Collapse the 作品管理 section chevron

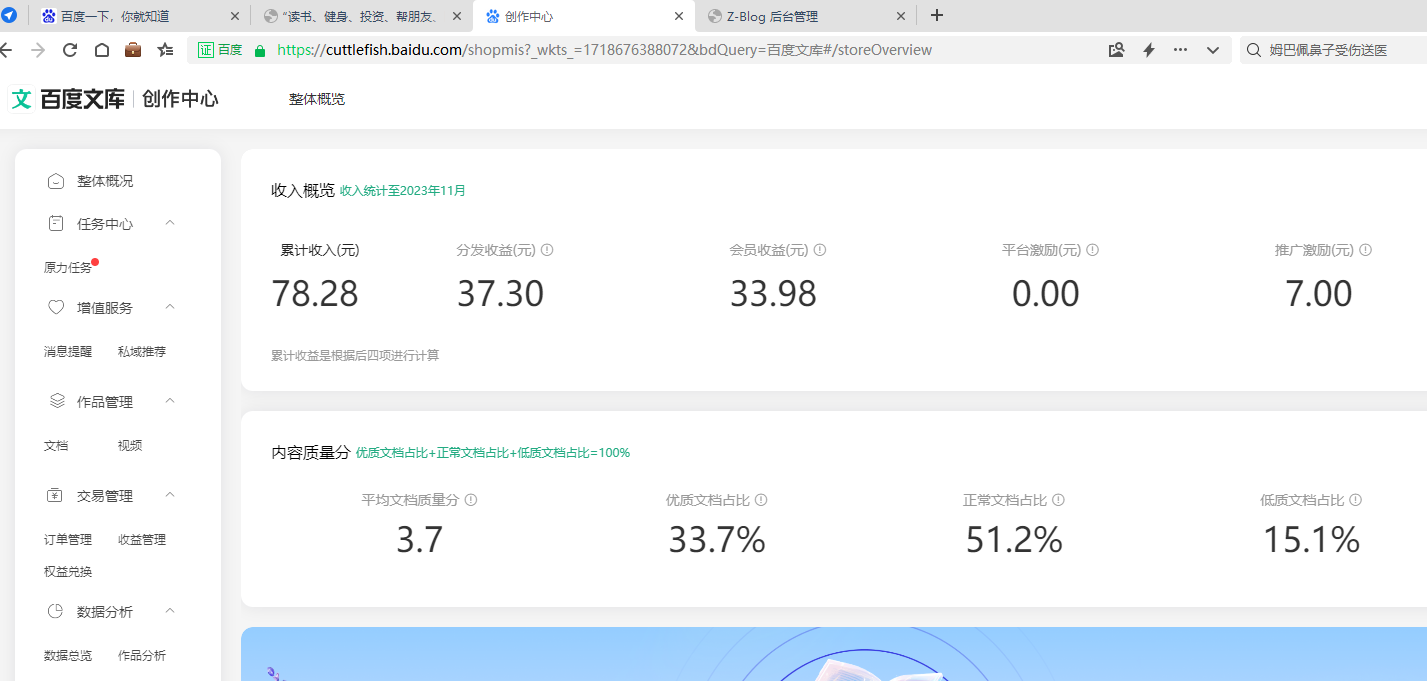coord(170,401)
